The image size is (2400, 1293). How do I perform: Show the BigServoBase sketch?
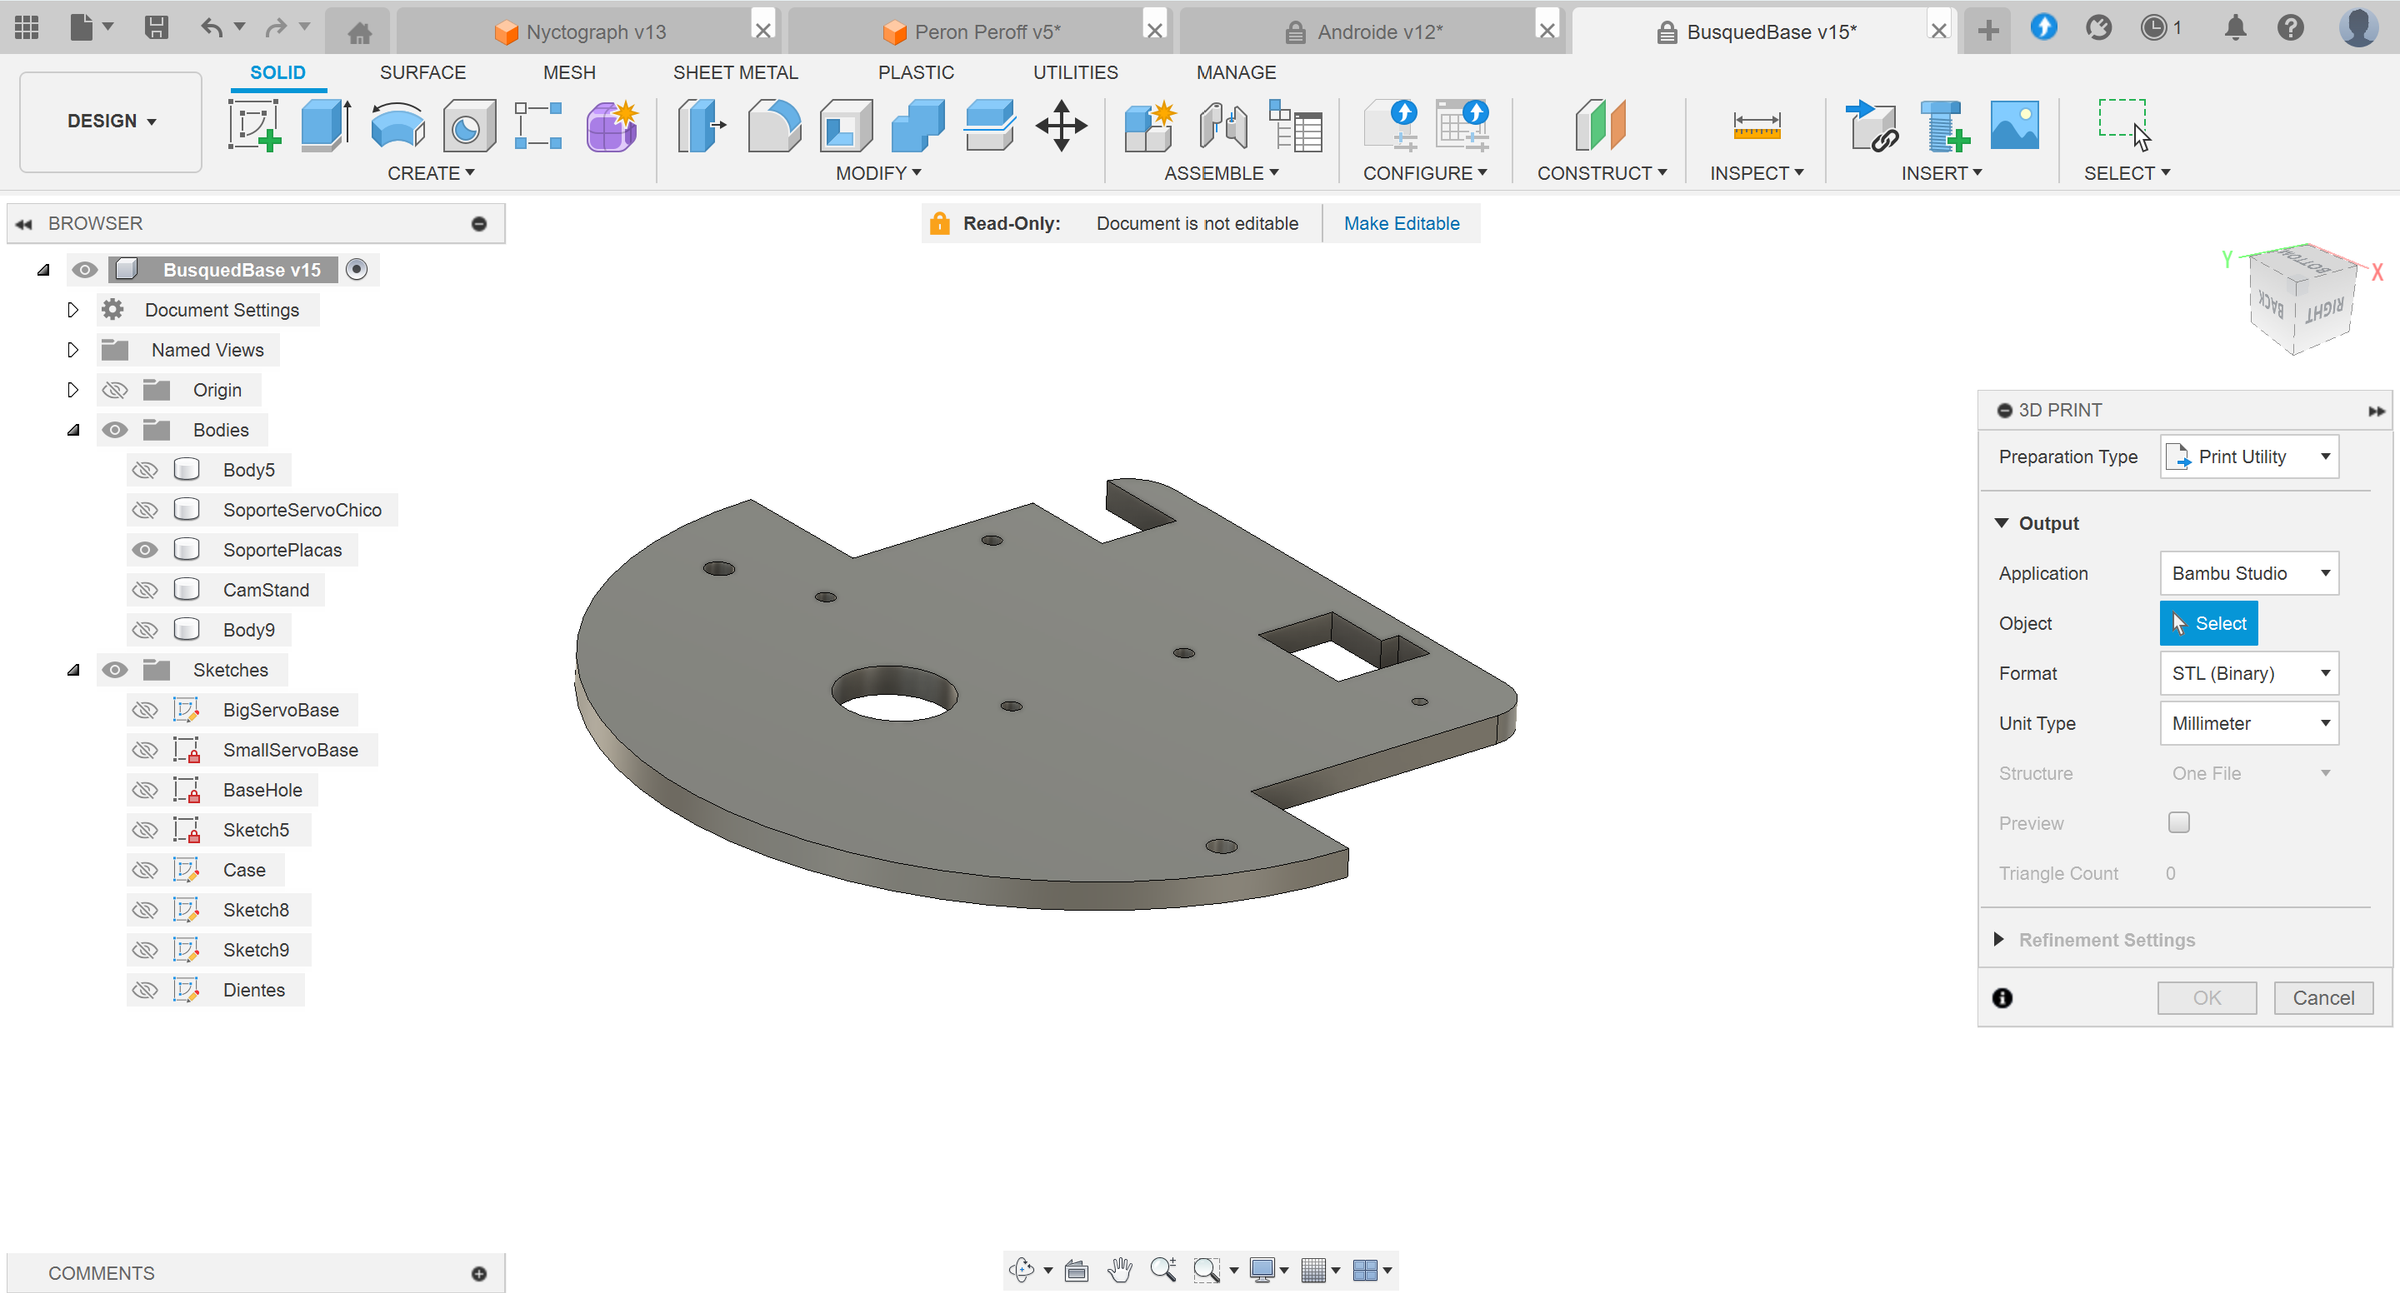point(145,710)
